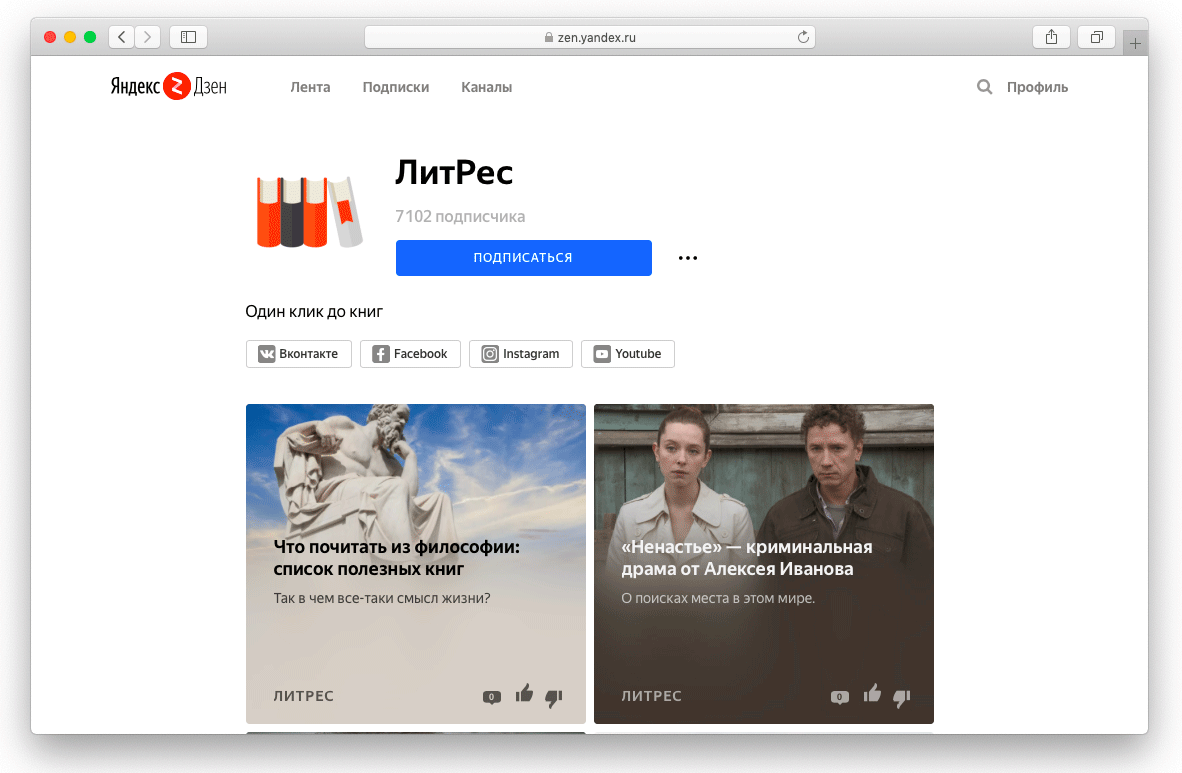Minimize the Safari window

tap(70, 37)
